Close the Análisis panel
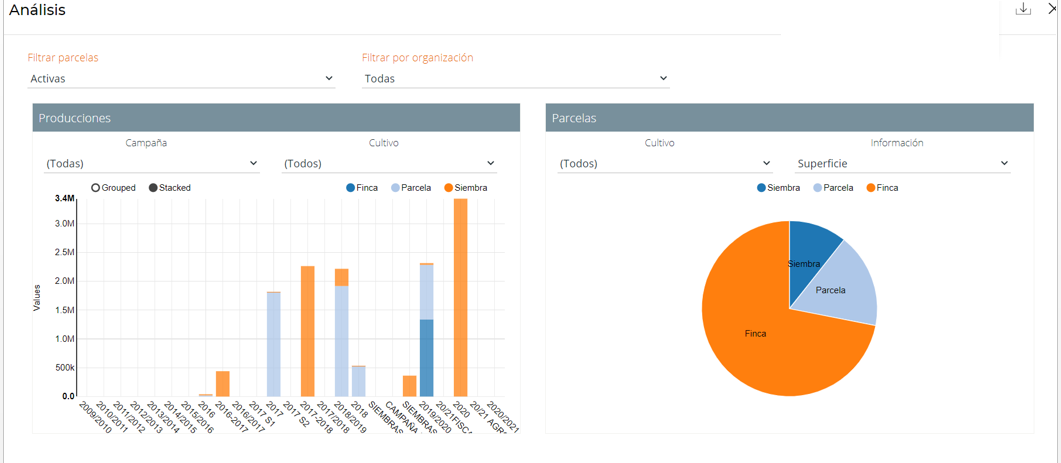The width and height of the screenshot is (1061, 463). [x=1053, y=9]
